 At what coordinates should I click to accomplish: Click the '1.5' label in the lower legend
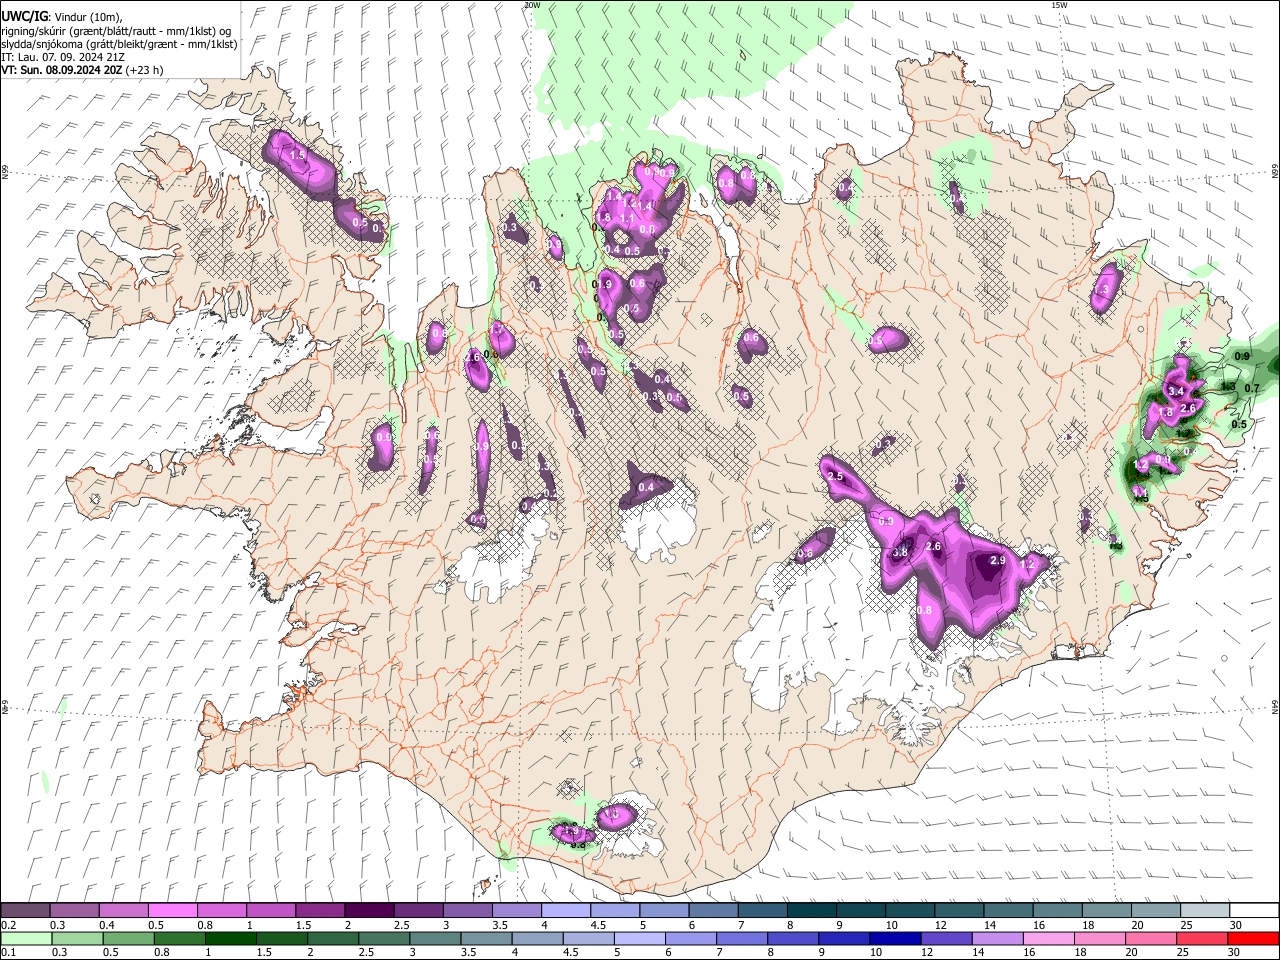[264, 952]
